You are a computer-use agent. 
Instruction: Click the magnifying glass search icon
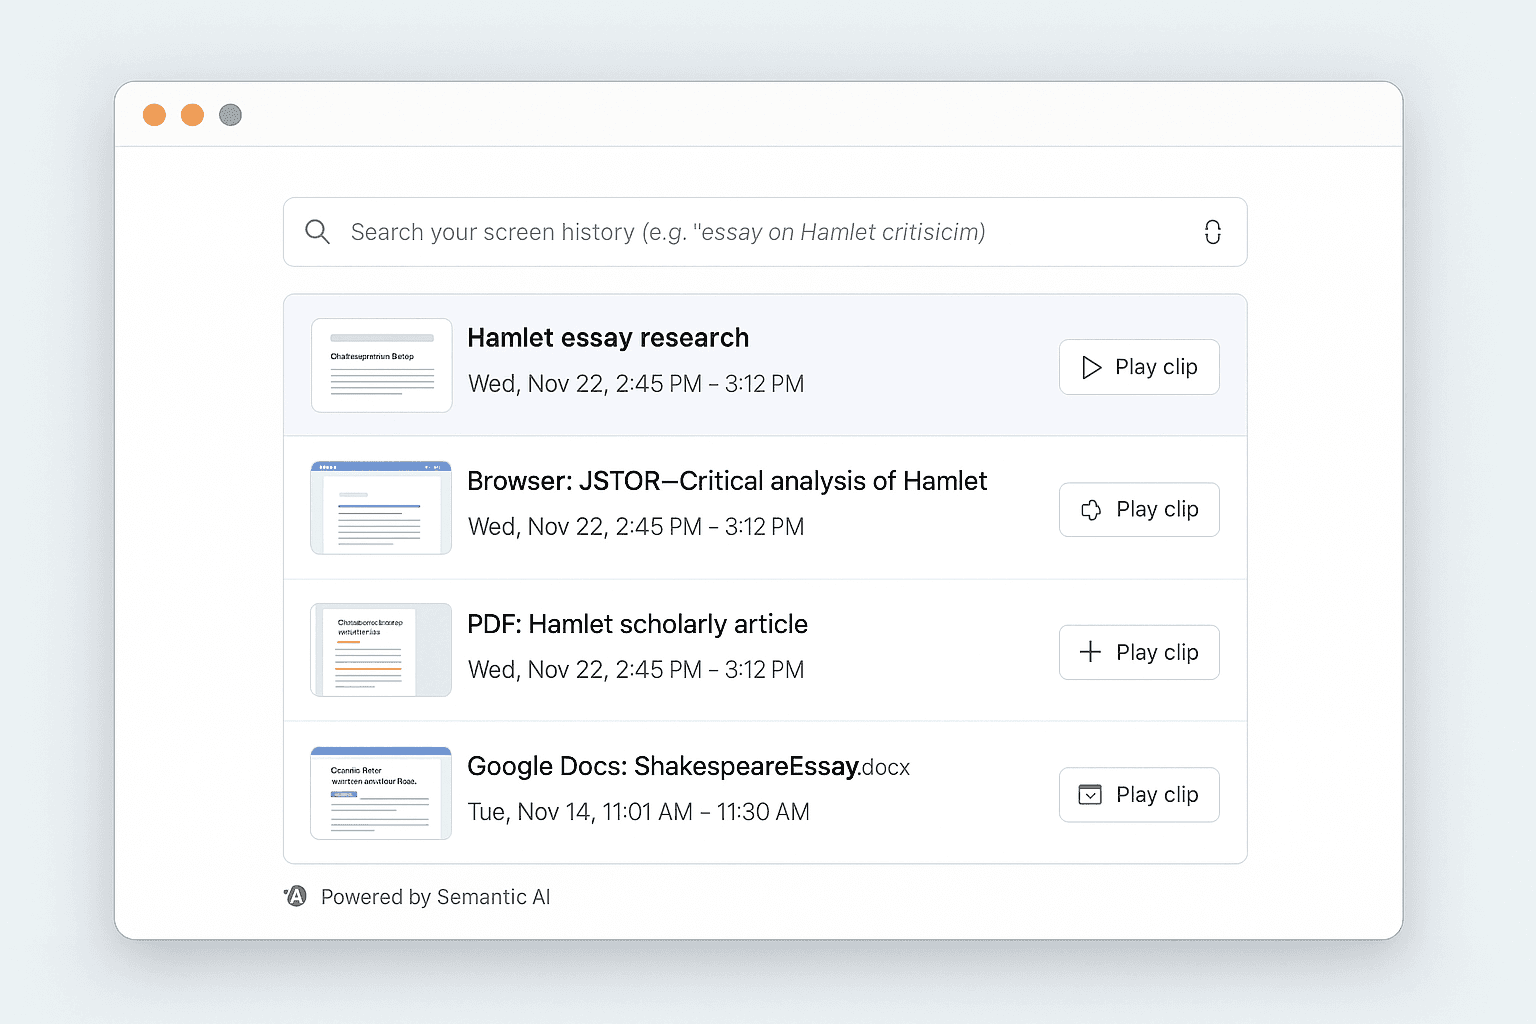317,232
